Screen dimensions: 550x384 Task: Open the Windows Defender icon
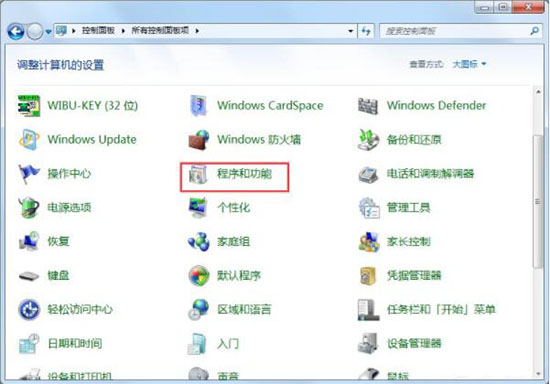pyautogui.click(x=368, y=106)
